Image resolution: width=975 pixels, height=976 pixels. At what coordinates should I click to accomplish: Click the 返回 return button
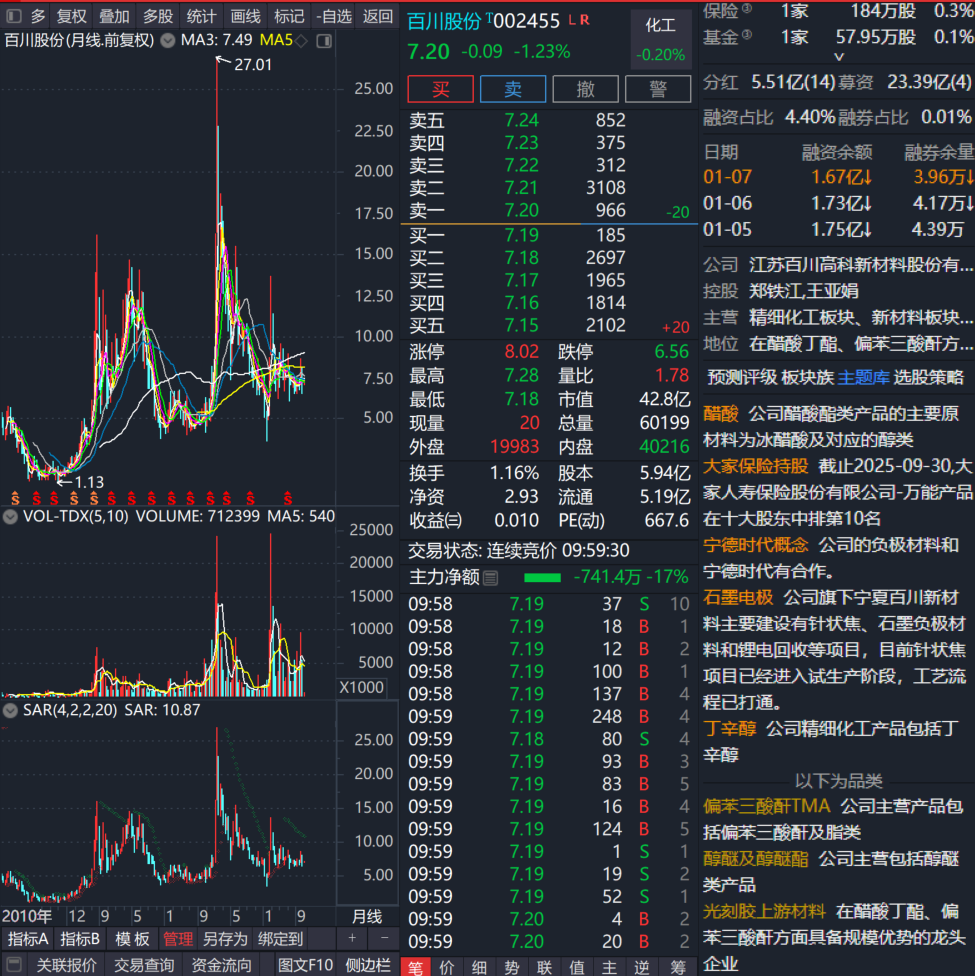(x=378, y=16)
